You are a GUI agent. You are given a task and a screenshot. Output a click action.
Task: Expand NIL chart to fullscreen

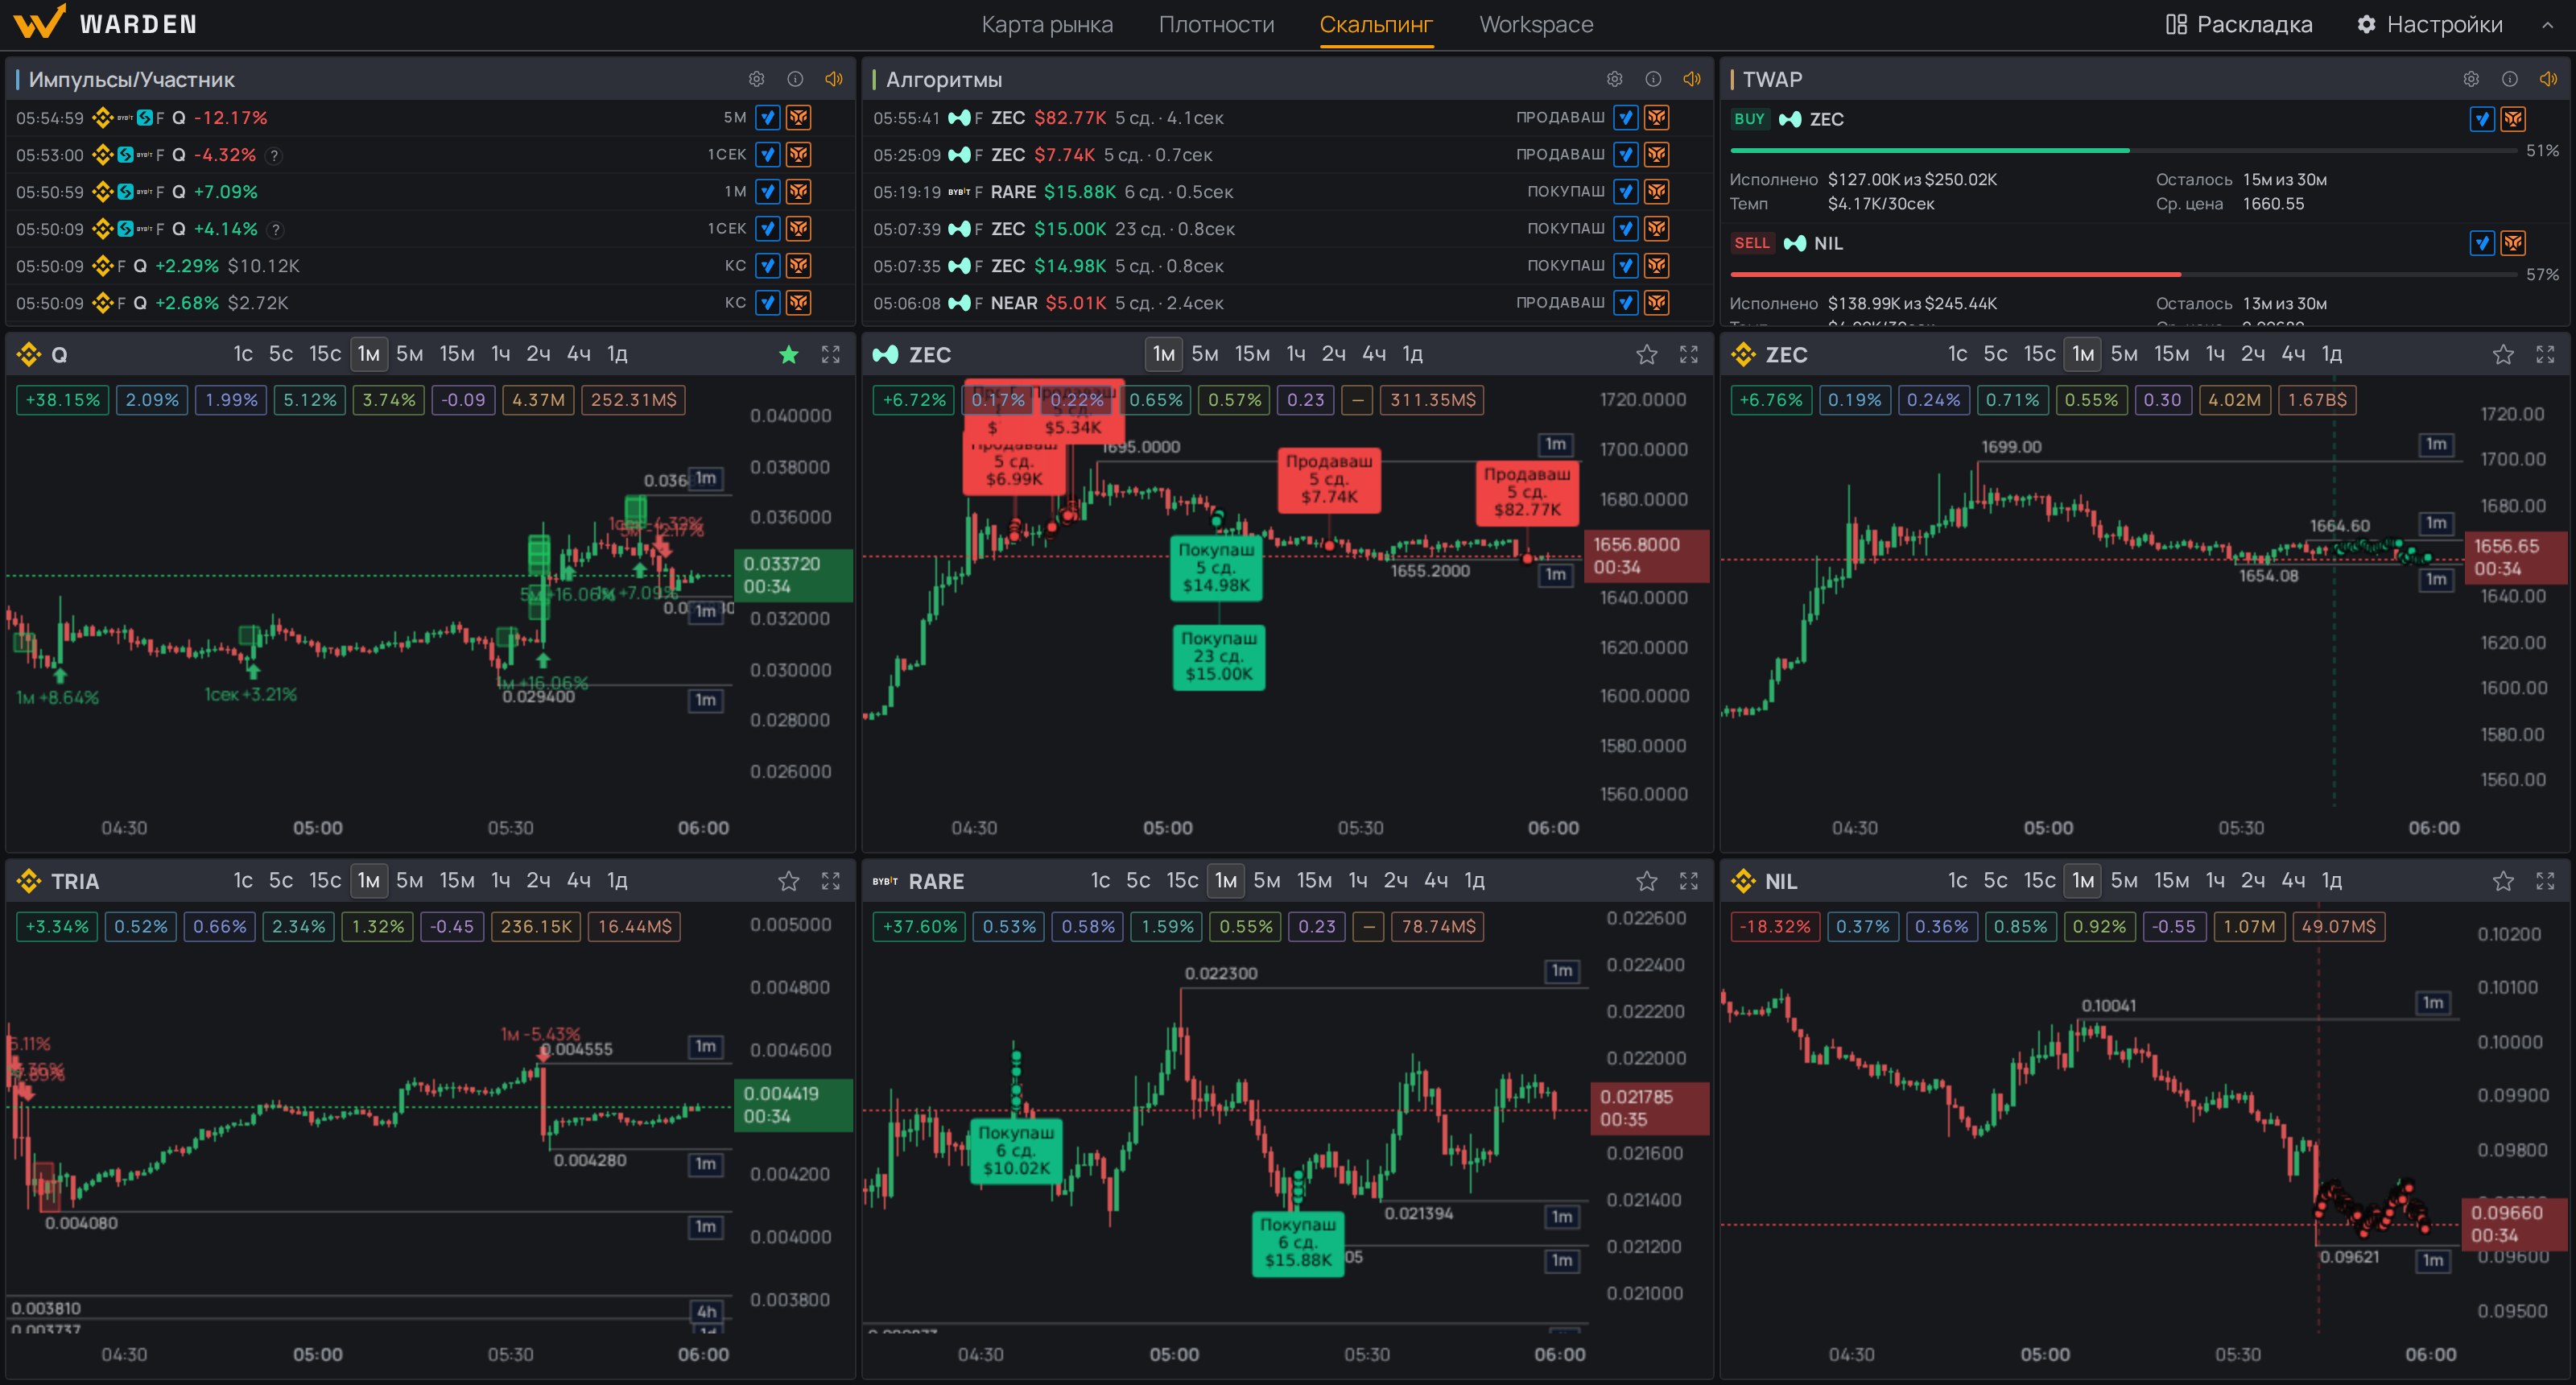[2545, 881]
